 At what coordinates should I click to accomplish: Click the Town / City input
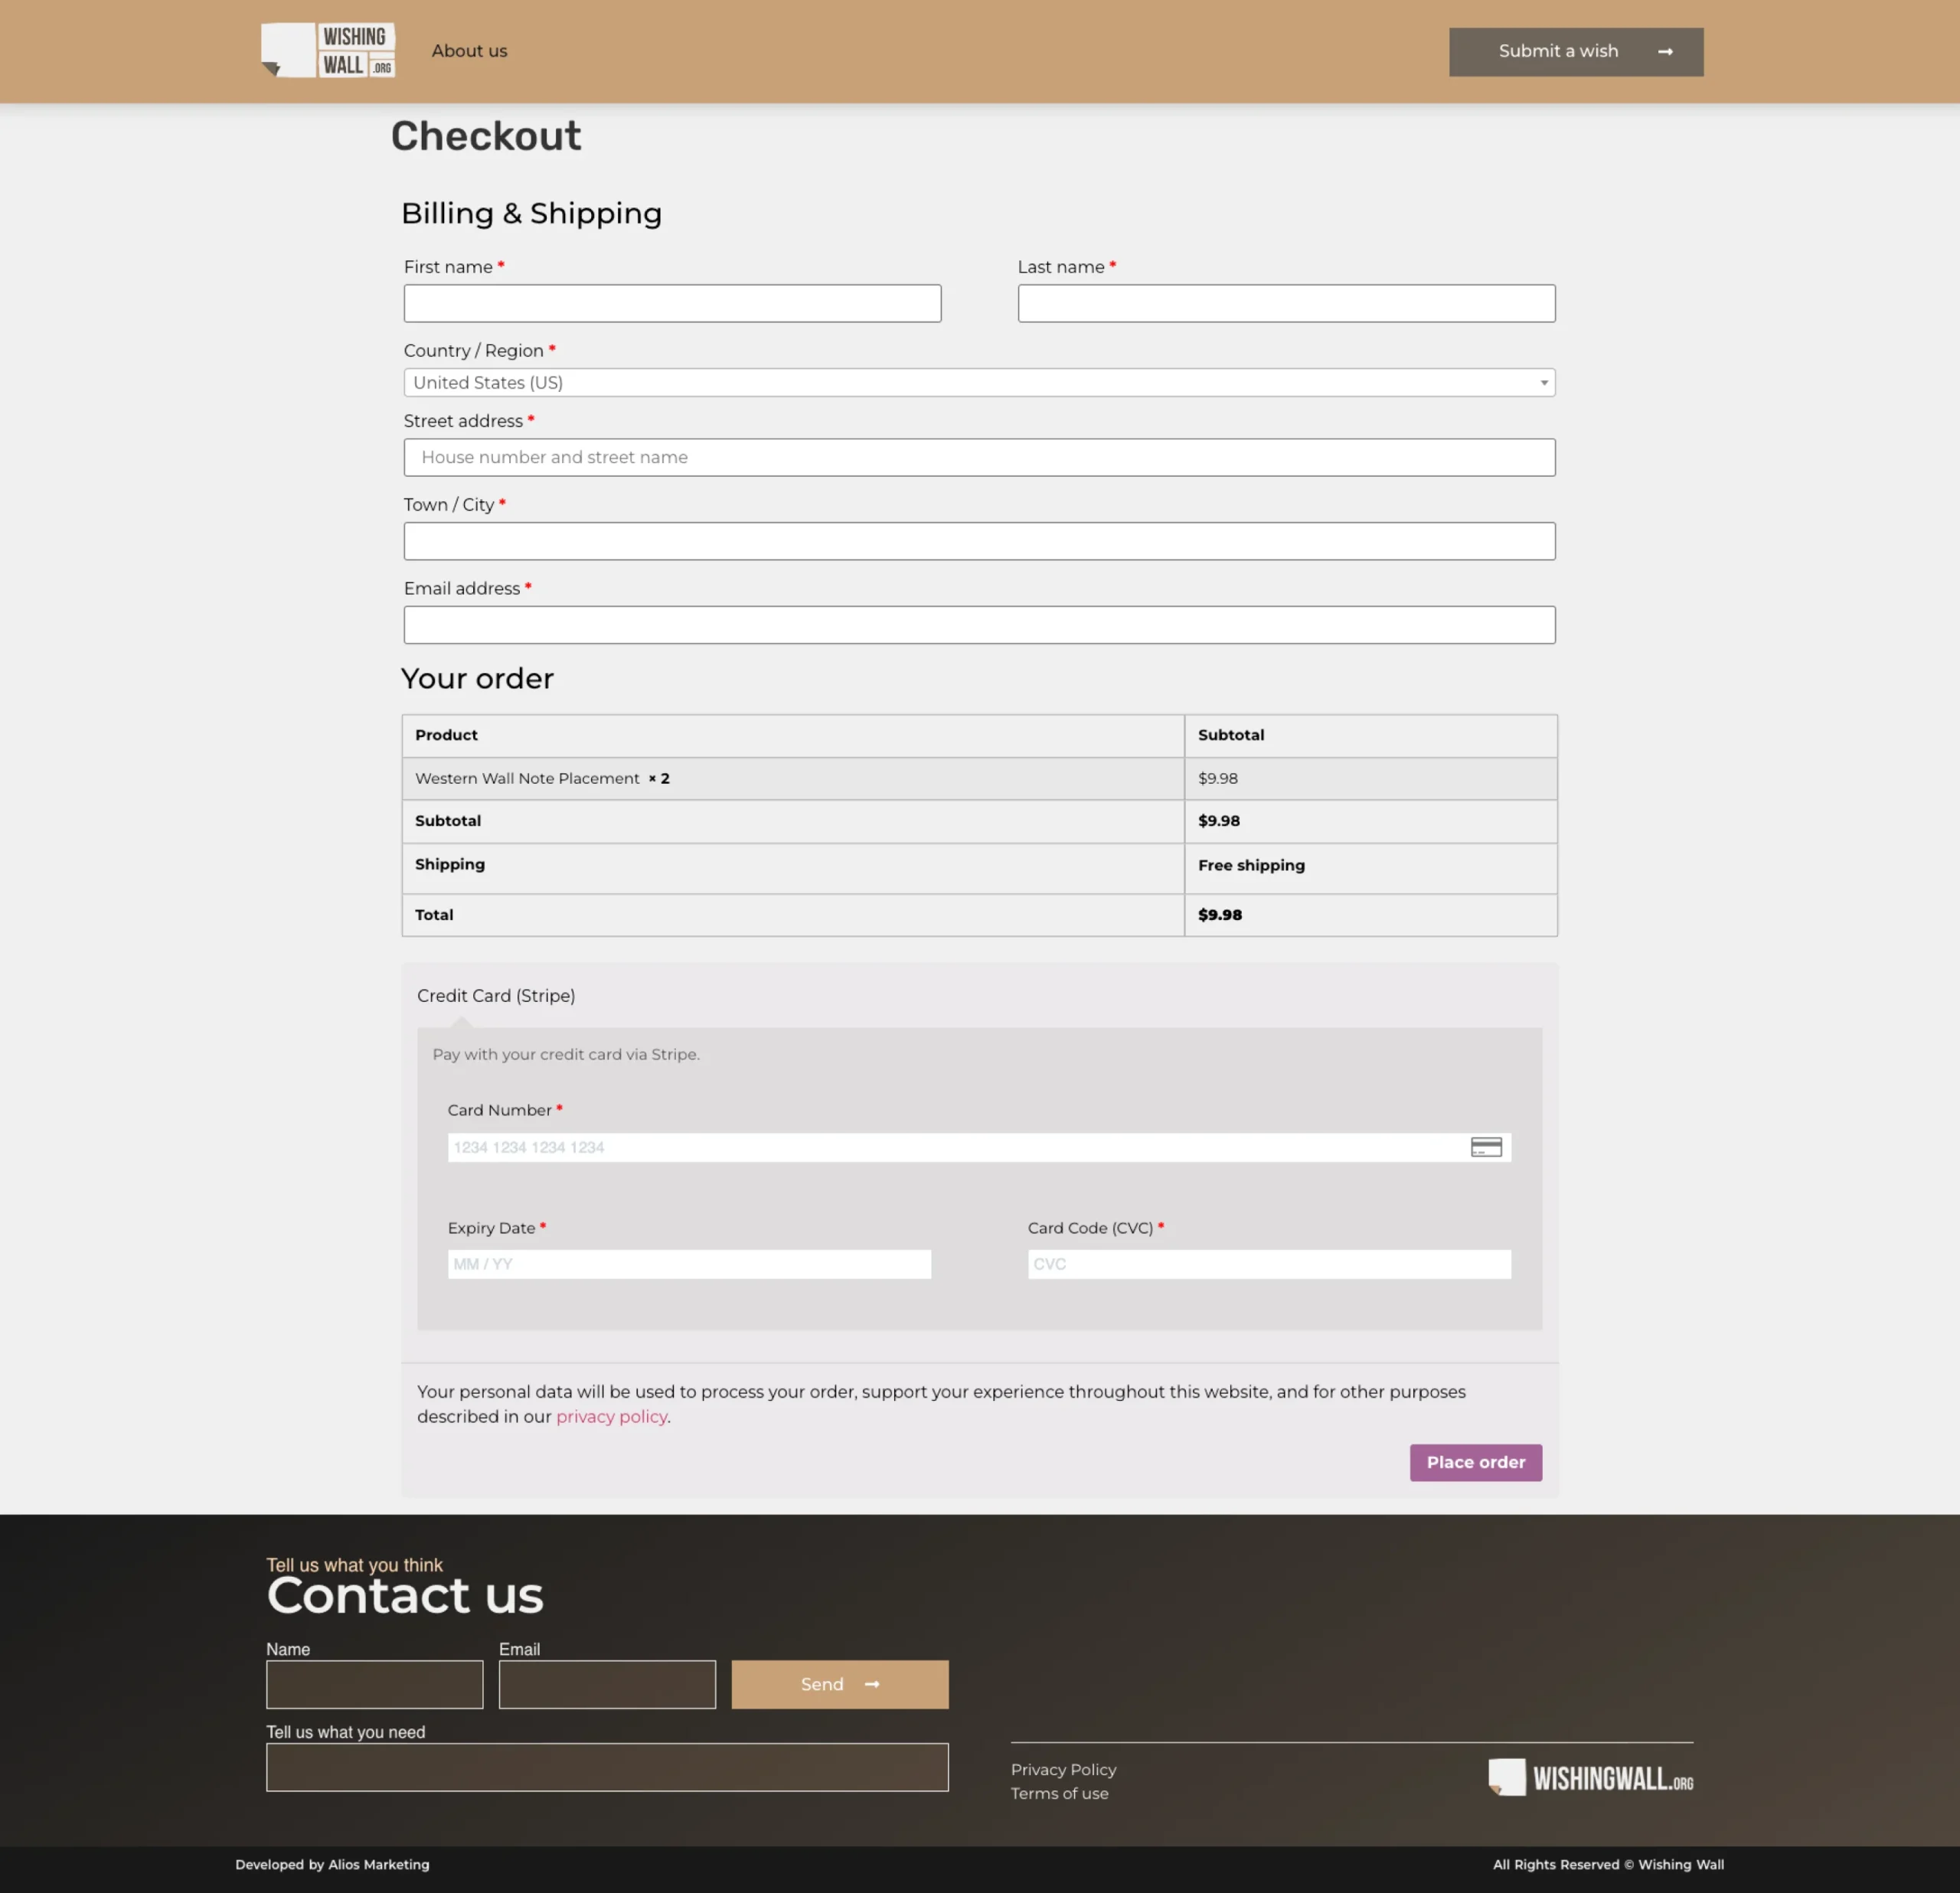click(x=979, y=541)
